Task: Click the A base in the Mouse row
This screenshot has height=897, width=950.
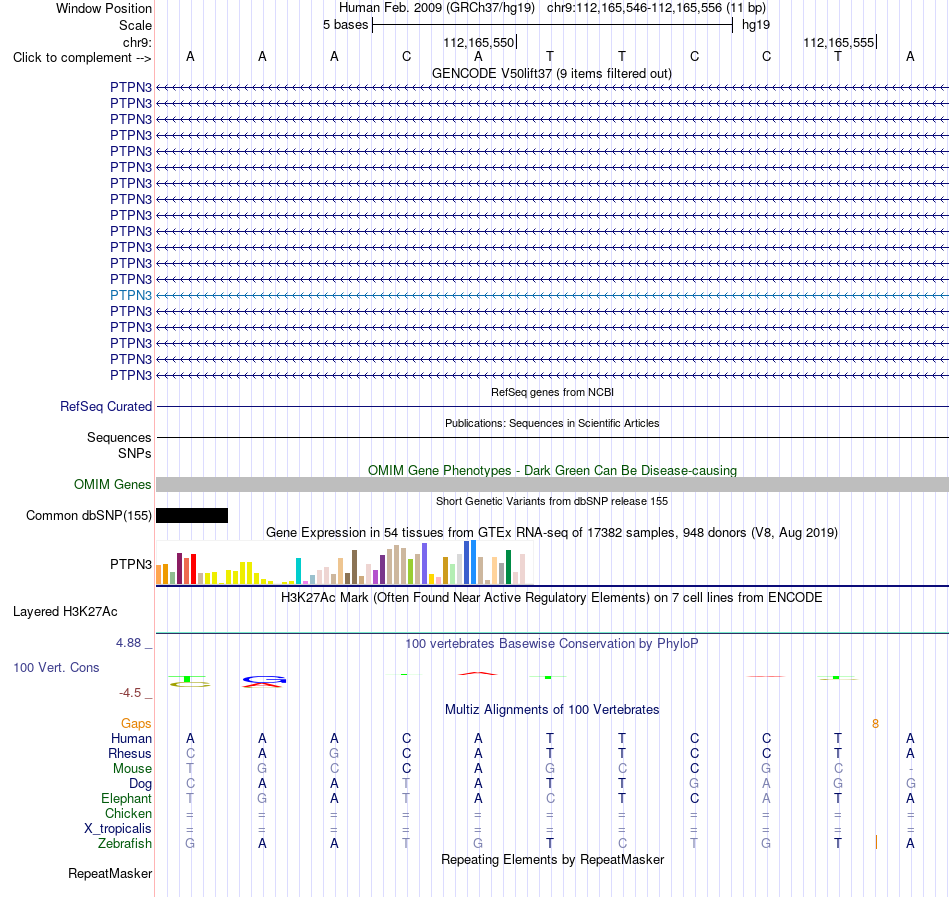Action: tap(478, 769)
